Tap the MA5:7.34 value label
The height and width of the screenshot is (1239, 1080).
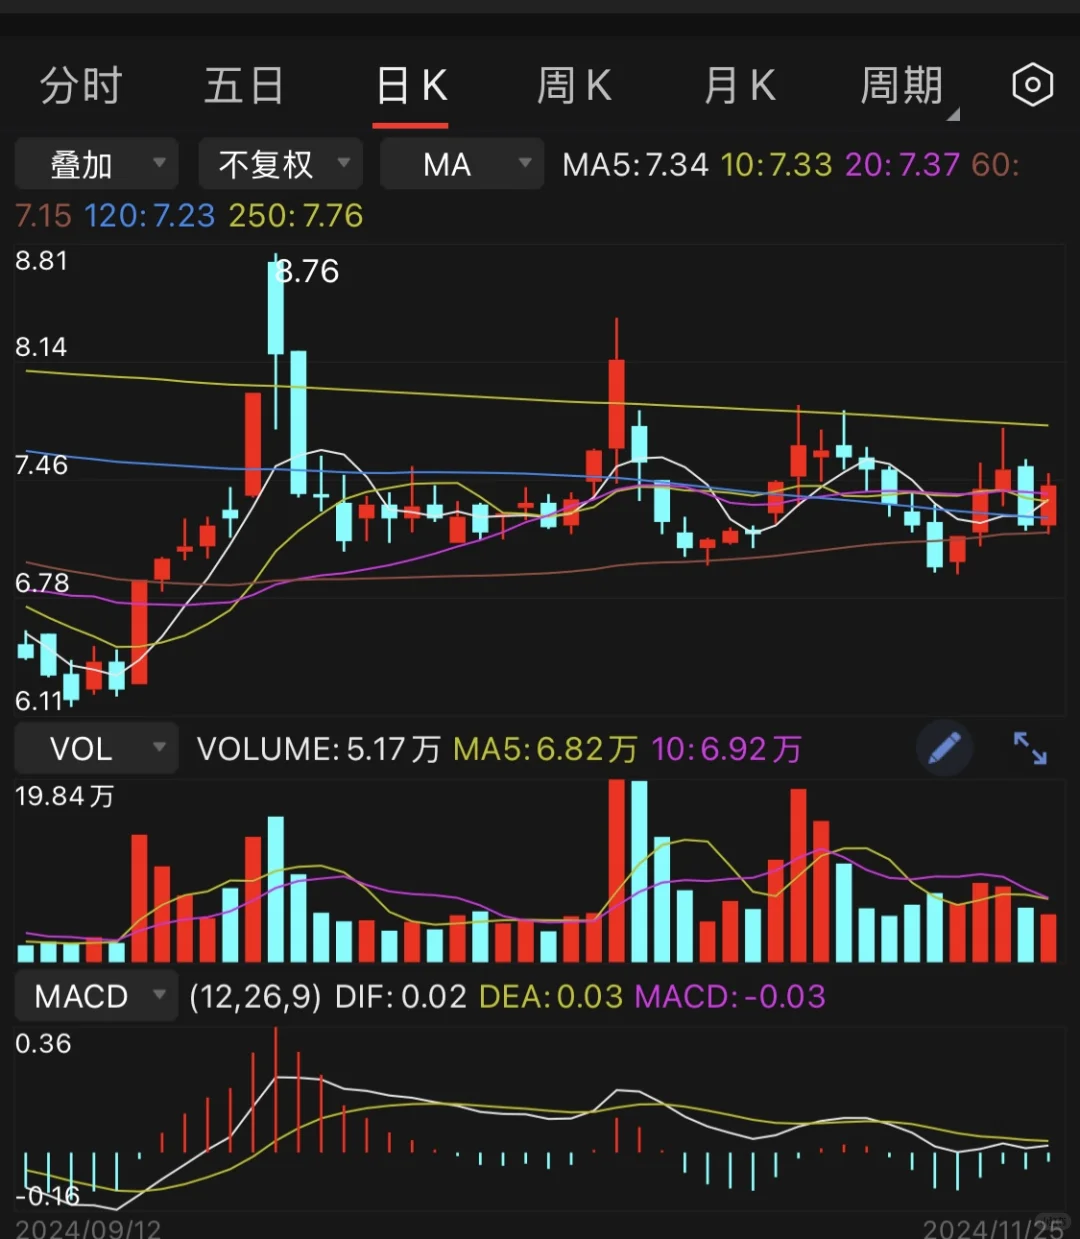635,164
